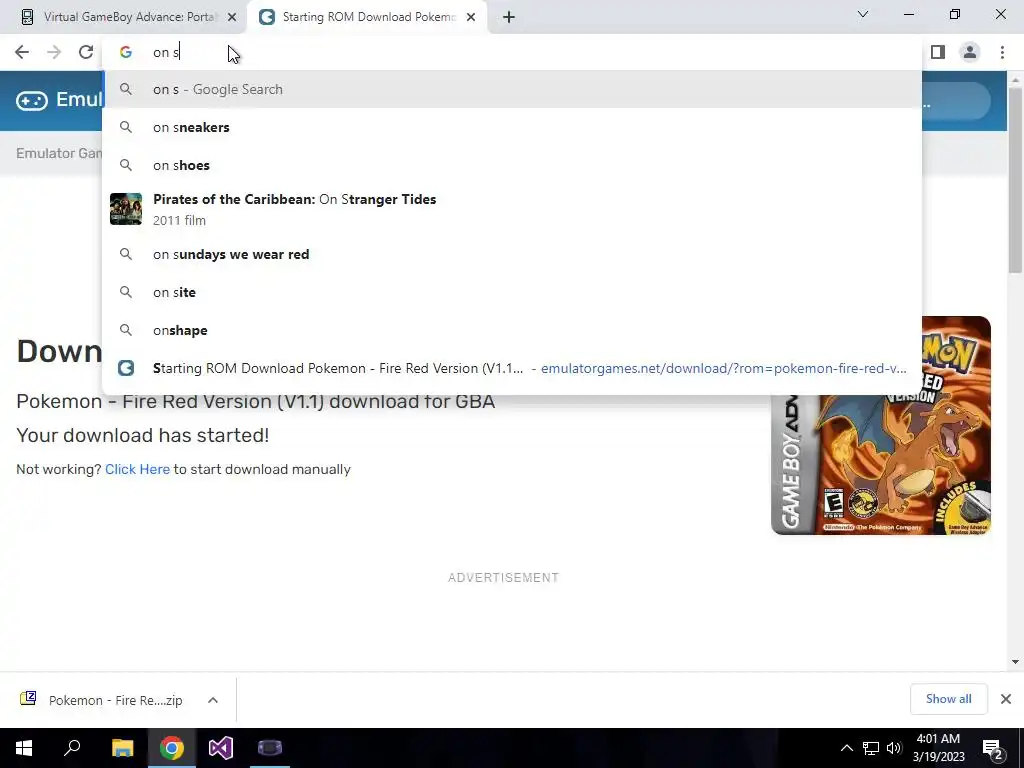The height and width of the screenshot is (768, 1024).
Task: Expand the tab search chevron
Action: pyautogui.click(x=863, y=14)
